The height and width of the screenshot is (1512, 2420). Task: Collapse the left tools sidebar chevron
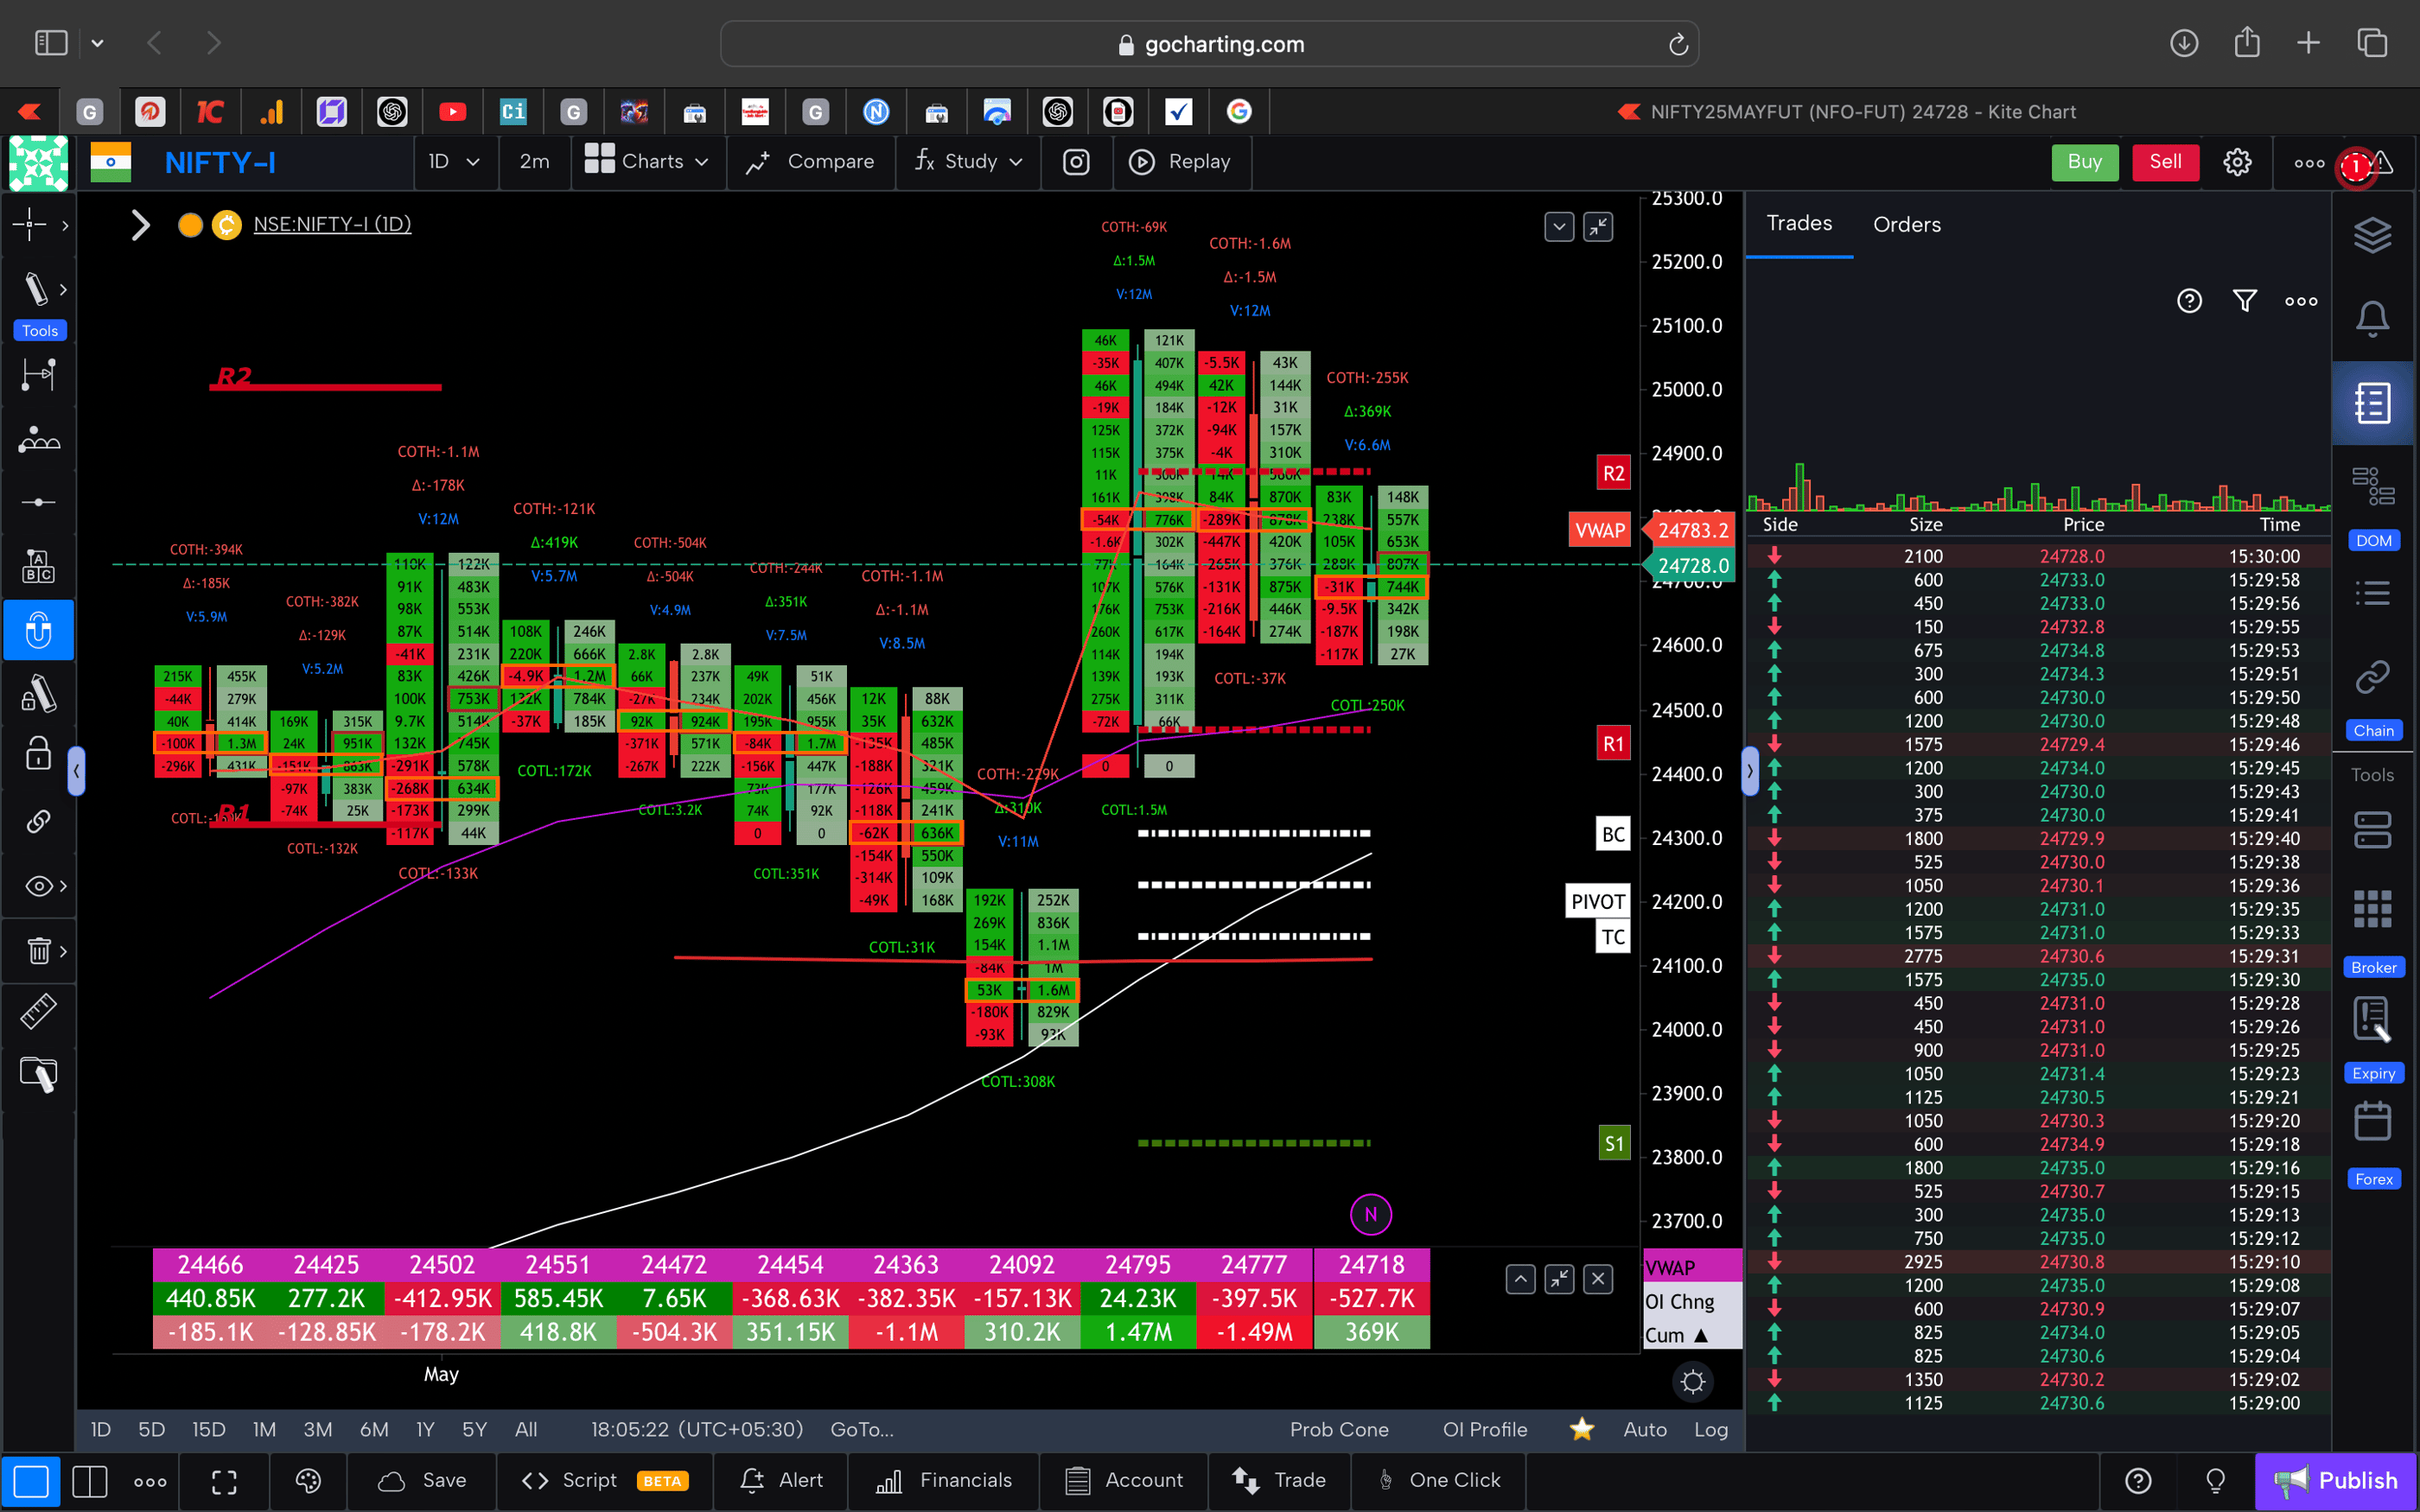[x=77, y=770]
